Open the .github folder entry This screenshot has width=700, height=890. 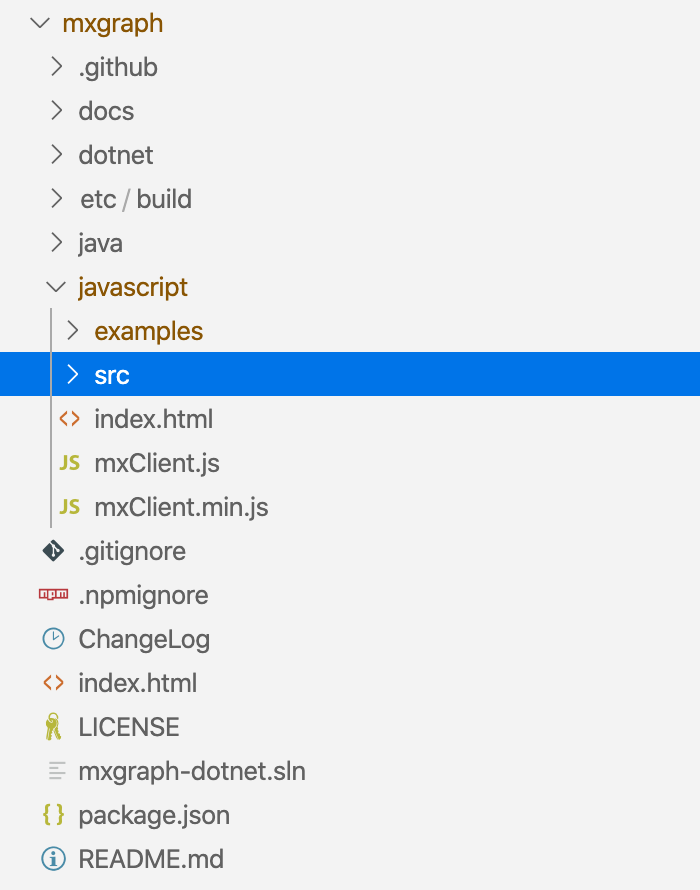118,67
